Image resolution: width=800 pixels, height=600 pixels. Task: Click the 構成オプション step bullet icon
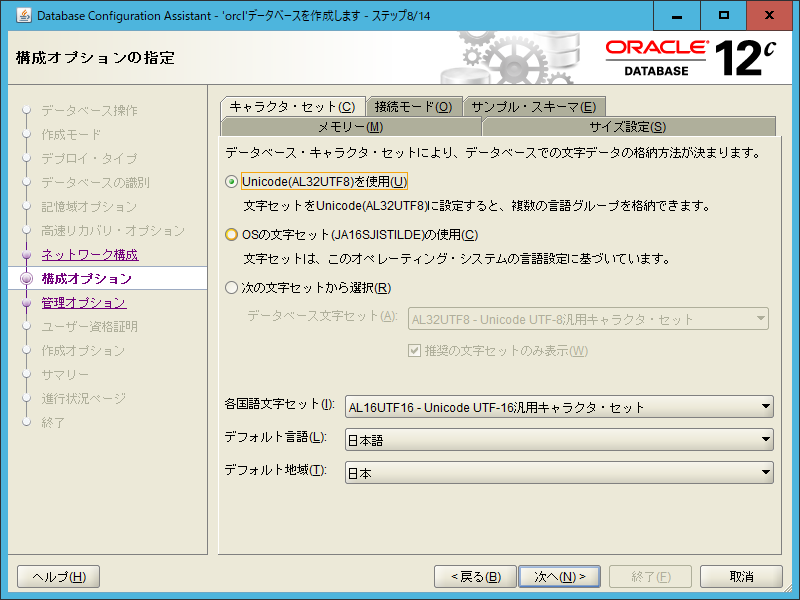point(27,279)
